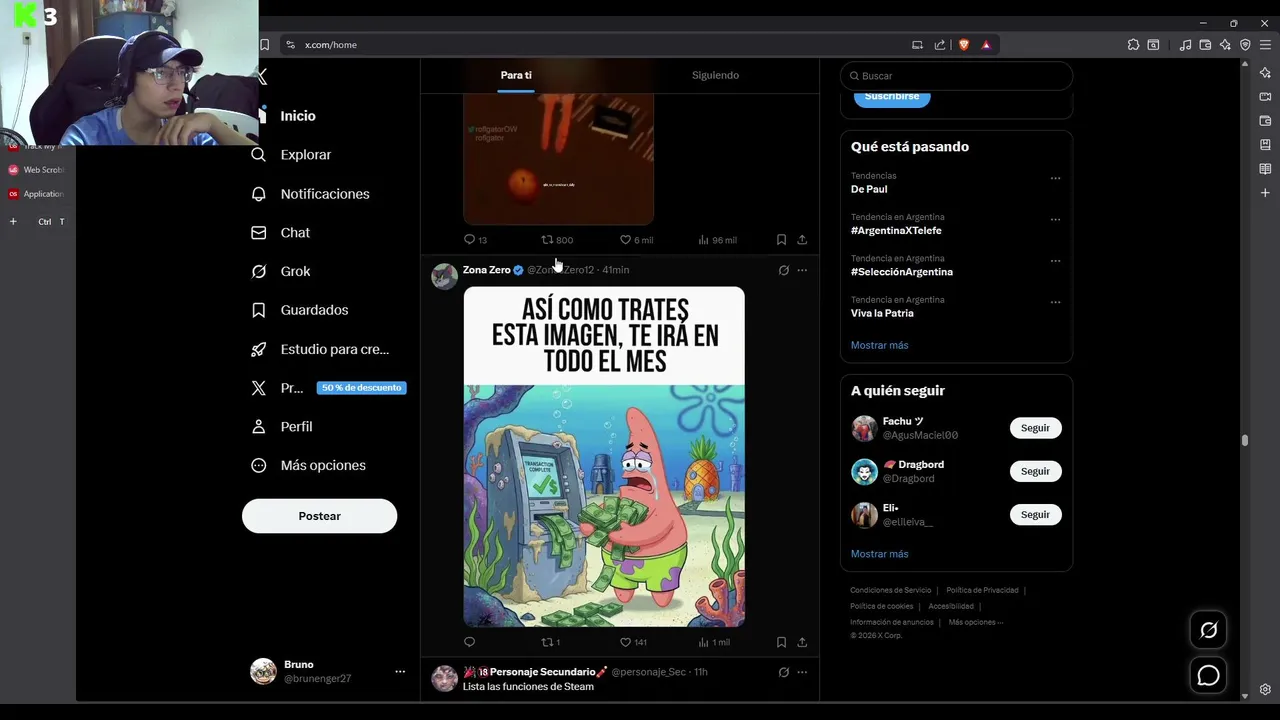Open options for #ArgentinaXTelefe trend
Image resolution: width=1280 pixels, height=720 pixels.
(1055, 219)
